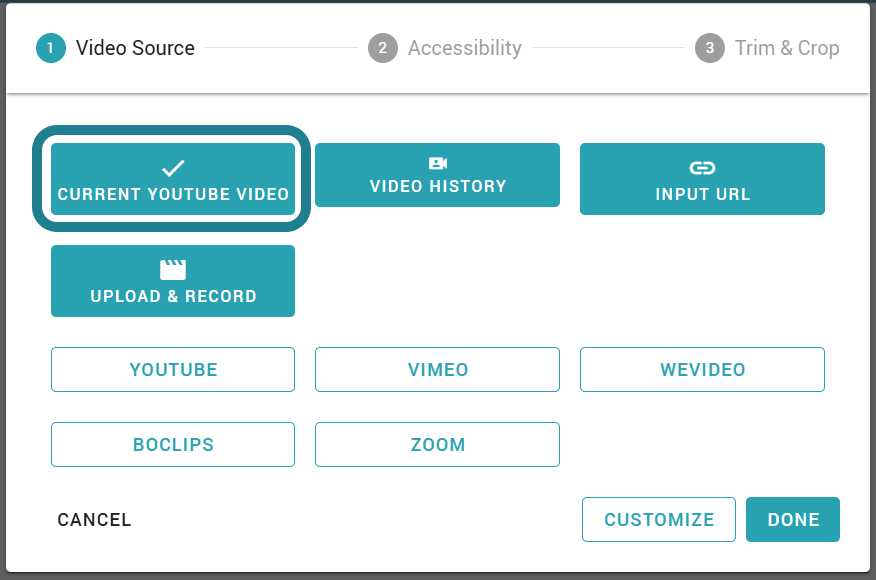
Task: Select Current YouTube Video source
Action: tap(173, 179)
